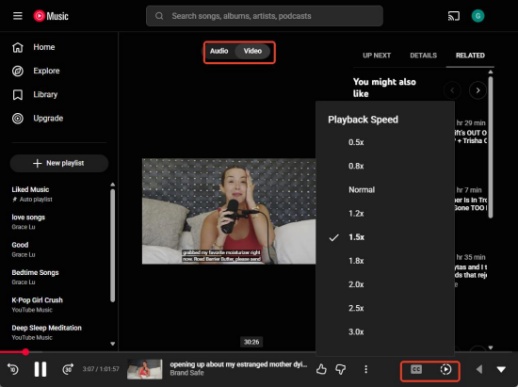Show next recommendations with right chevron
The height and width of the screenshot is (387, 518).
coord(478,90)
